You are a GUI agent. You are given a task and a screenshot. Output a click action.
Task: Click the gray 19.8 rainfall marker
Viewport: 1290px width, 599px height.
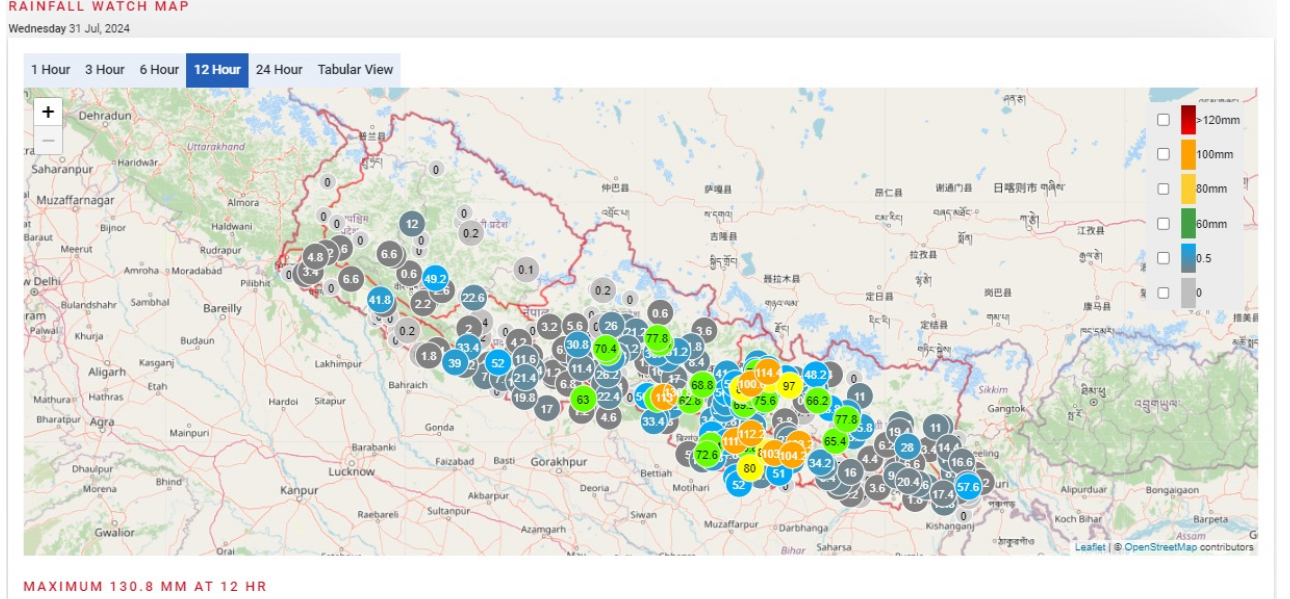[x=524, y=397]
